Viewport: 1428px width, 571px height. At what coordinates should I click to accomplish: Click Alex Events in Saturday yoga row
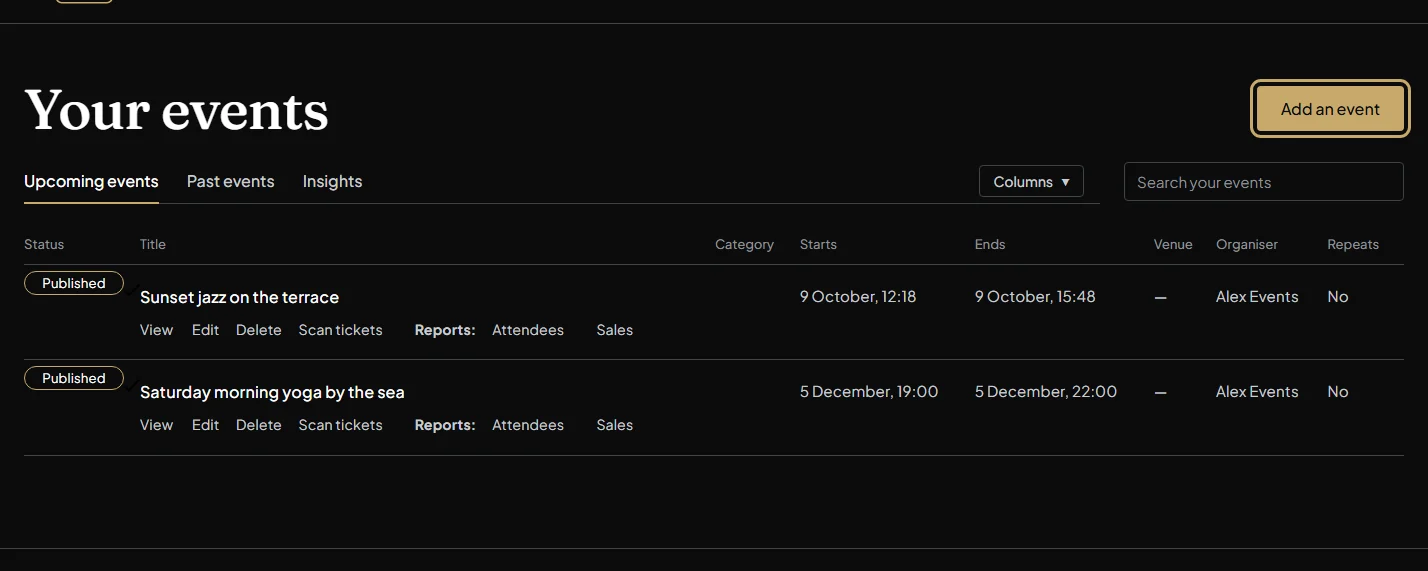tap(1257, 392)
